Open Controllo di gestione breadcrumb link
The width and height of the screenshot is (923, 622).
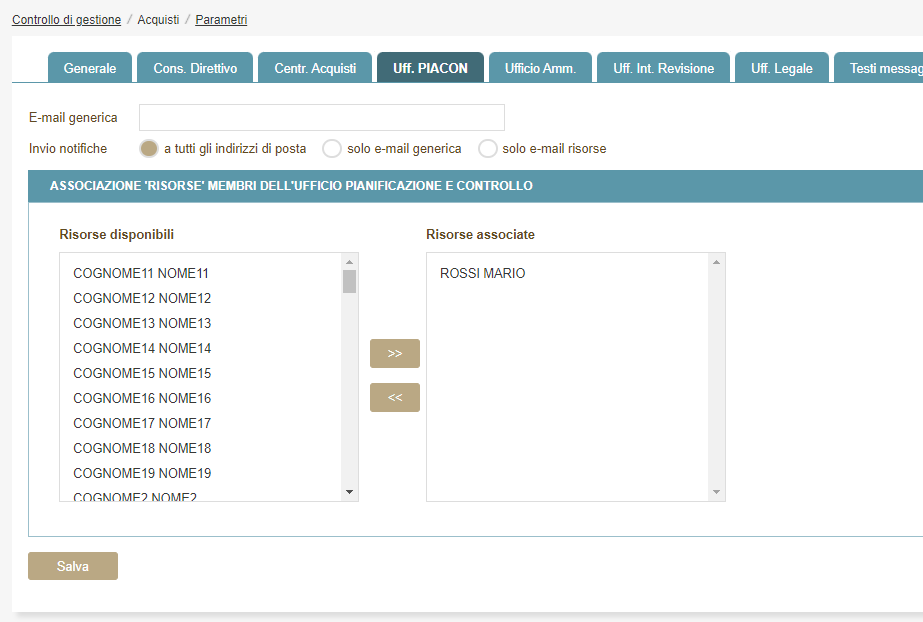(66, 20)
